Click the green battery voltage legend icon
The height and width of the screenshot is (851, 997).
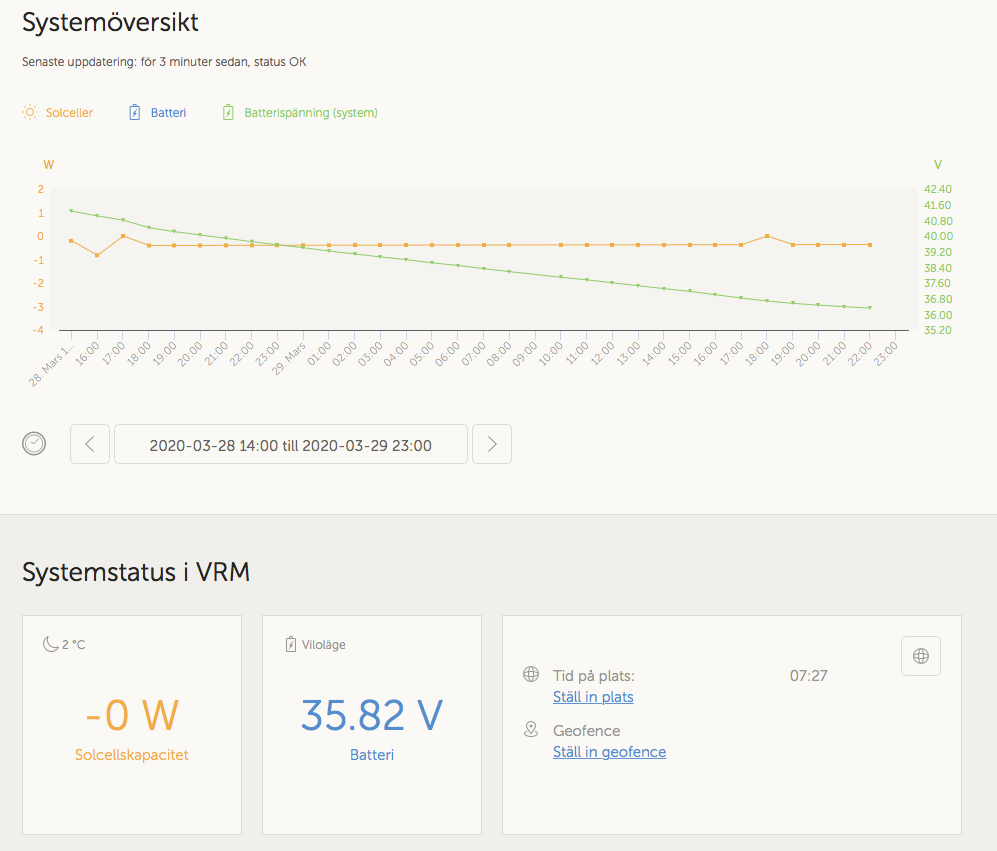pyautogui.click(x=228, y=113)
